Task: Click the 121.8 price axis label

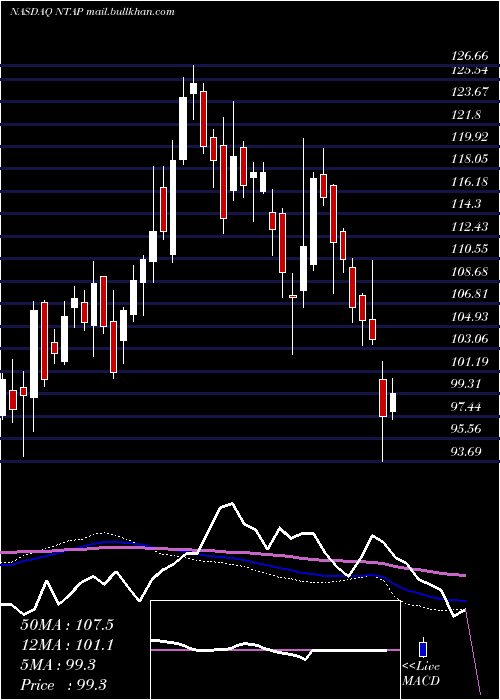Action: point(466,115)
